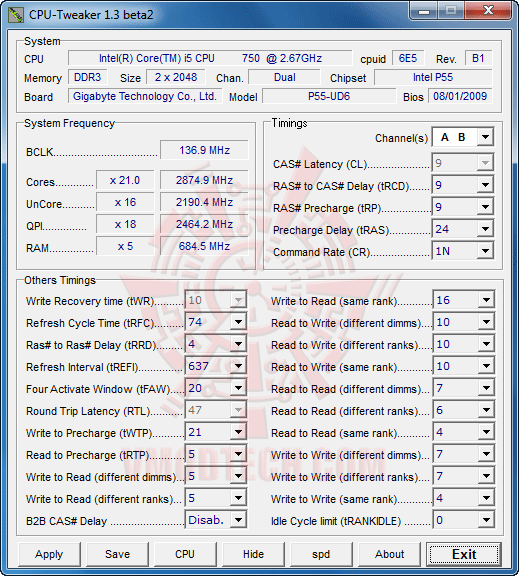Click the CPU name field
The height and width of the screenshot is (576, 519).
pyautogui.click(x=210, y=58)
